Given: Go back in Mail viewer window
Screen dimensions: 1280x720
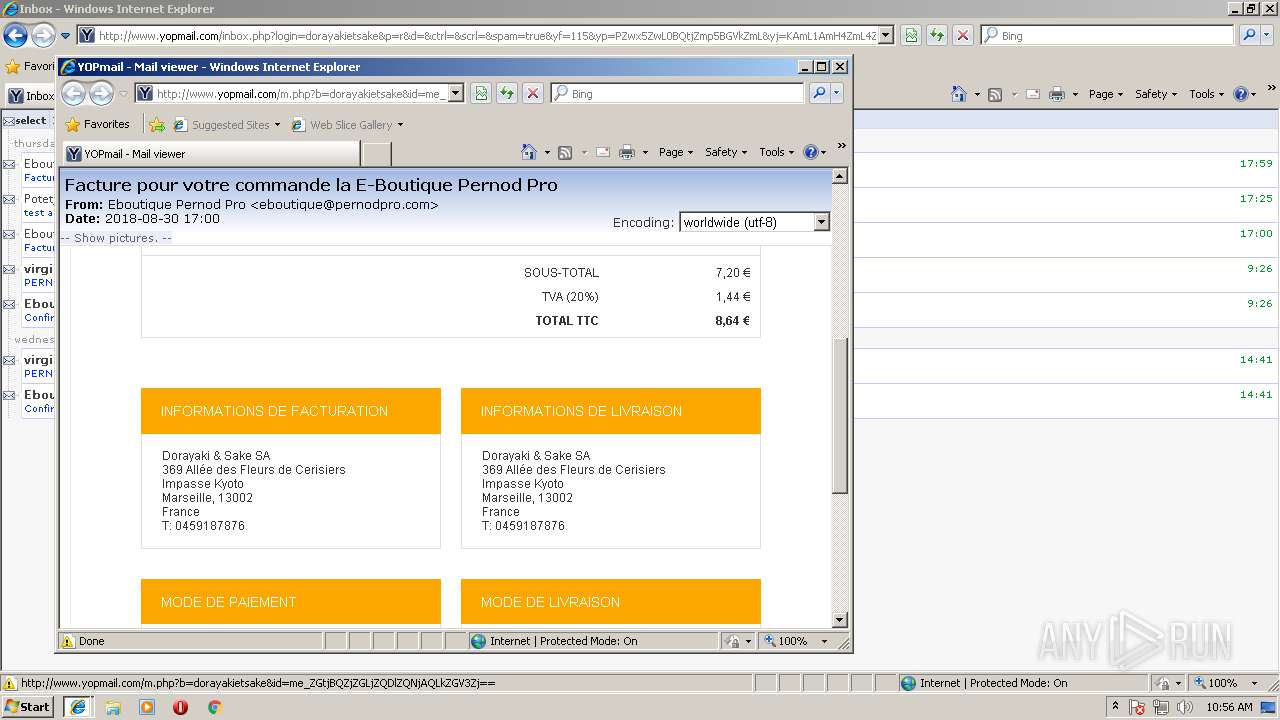Looking at the screenshot, I should (x=73, y=94).
